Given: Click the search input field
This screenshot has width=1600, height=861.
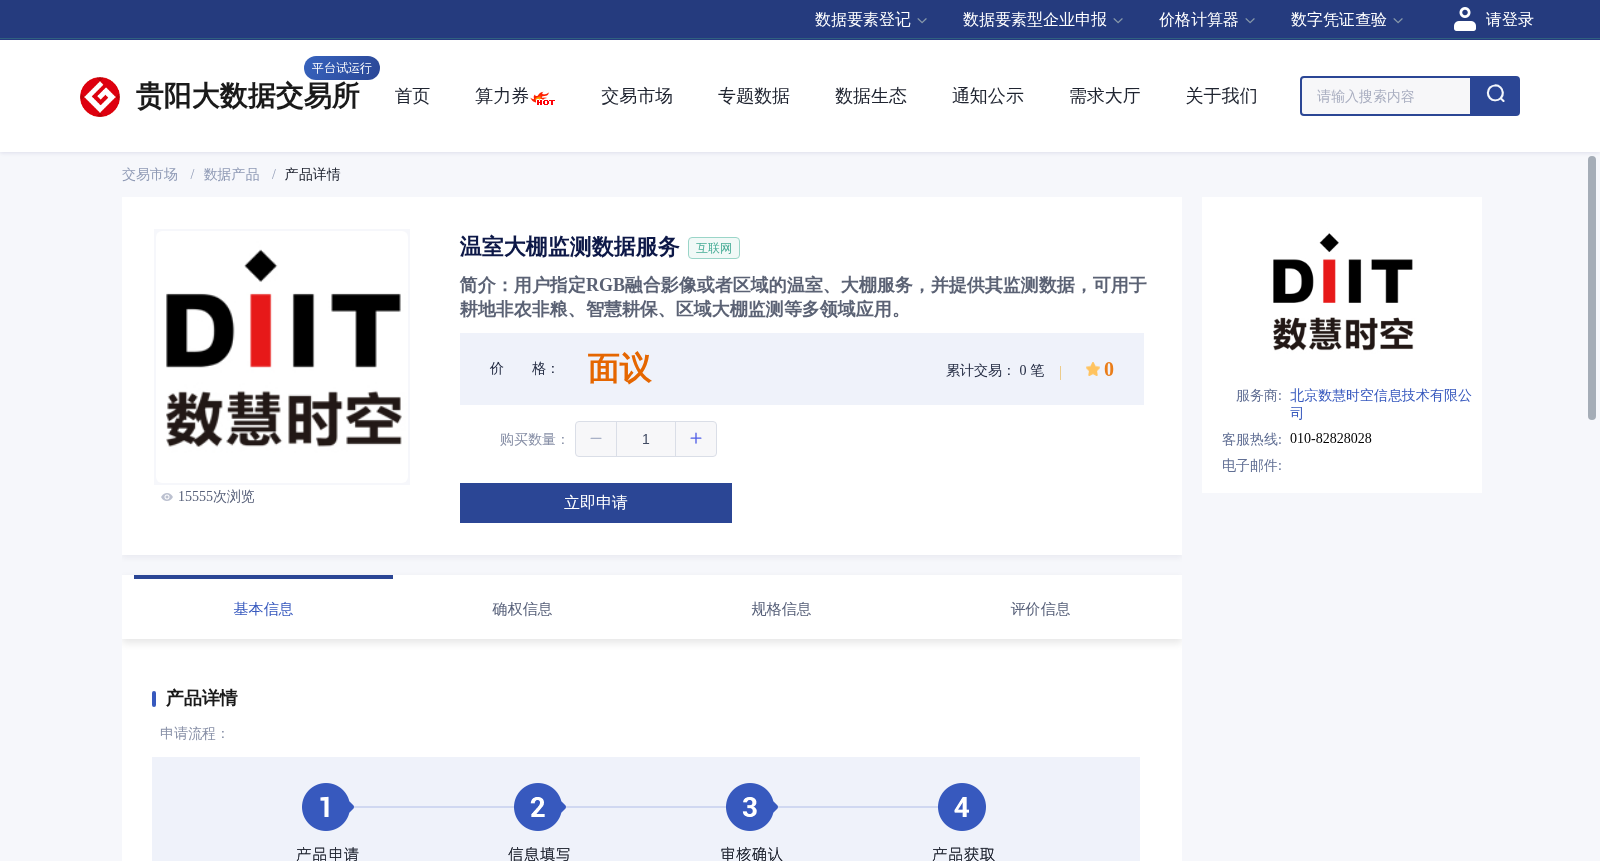Looking at the screenshot, I should click(x=1386, y=96).
